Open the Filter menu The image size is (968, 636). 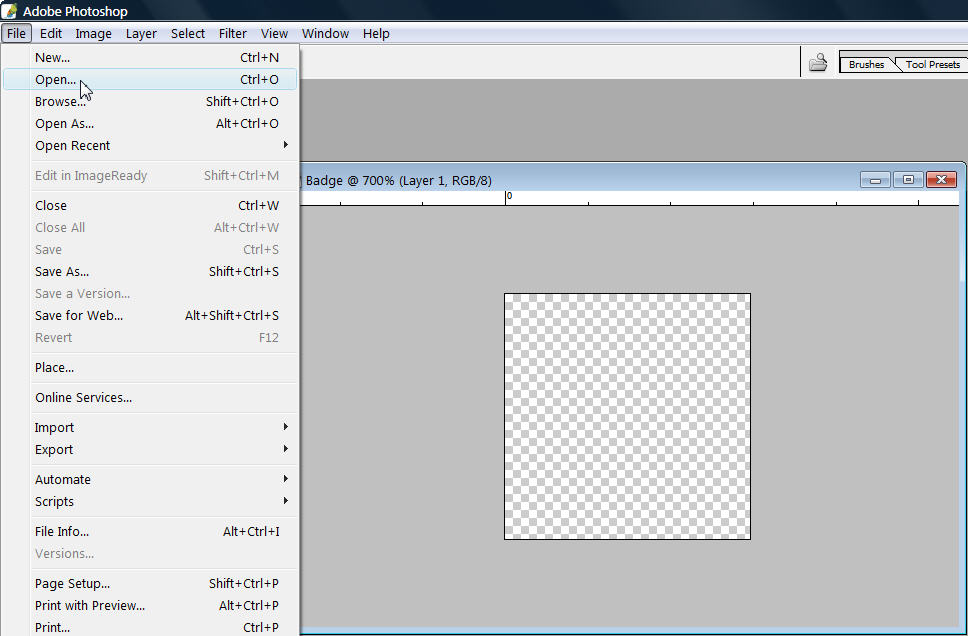coord(232,33)
